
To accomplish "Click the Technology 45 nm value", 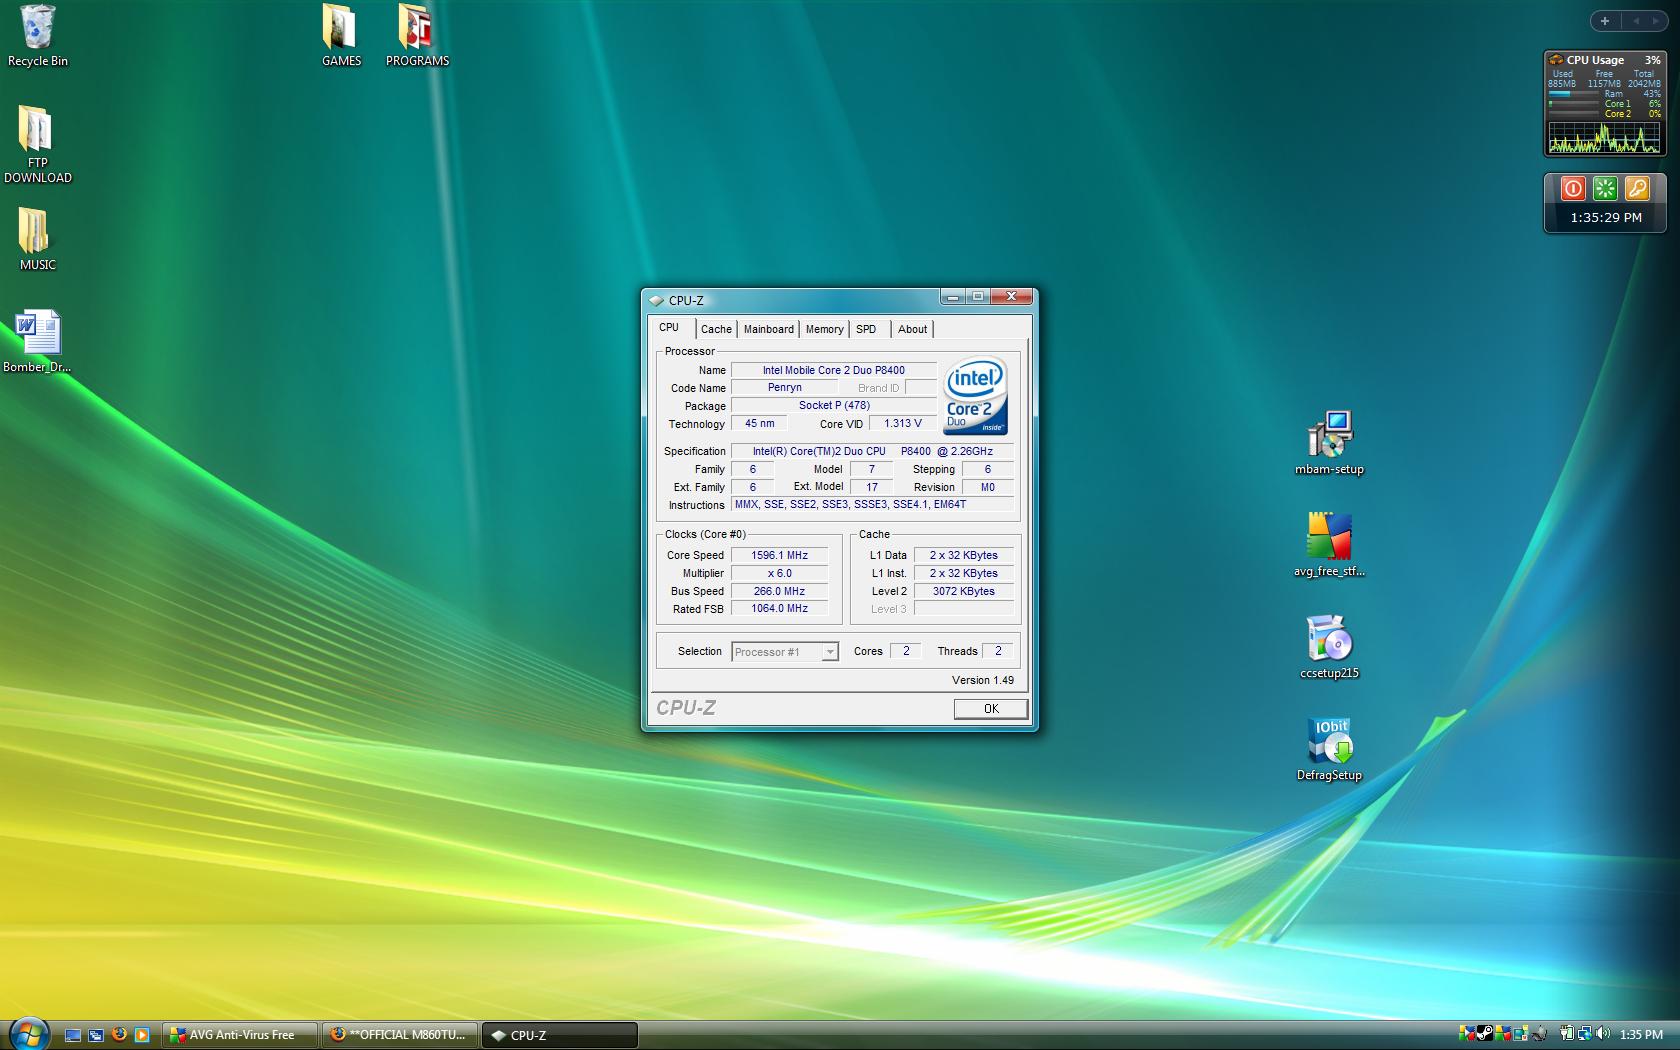I will click(760, 423).
